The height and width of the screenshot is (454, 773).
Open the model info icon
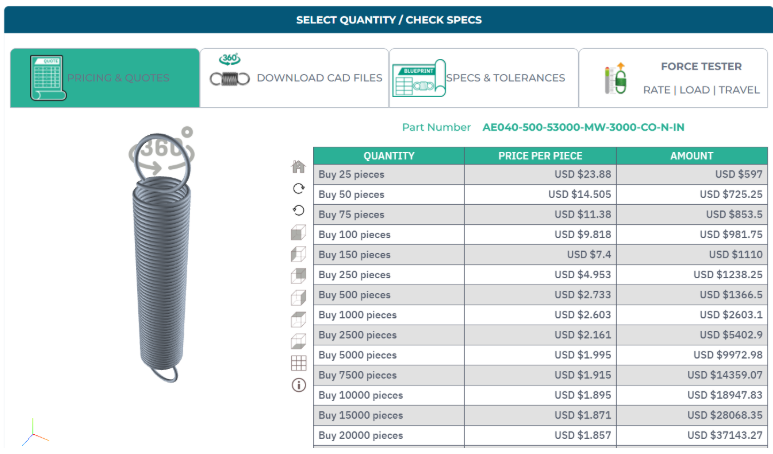298,385
